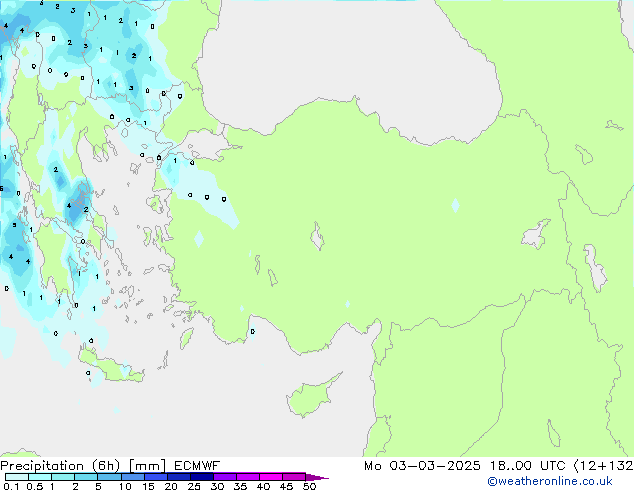Pick the 2–5 mm legend swatch
634x490 pixels.
tap(86, 477)
